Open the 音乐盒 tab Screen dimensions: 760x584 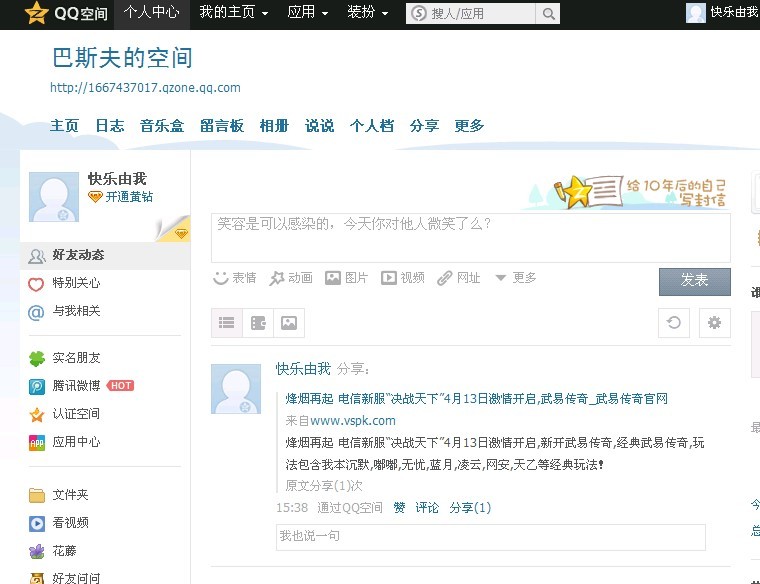[x=162, y=126]
